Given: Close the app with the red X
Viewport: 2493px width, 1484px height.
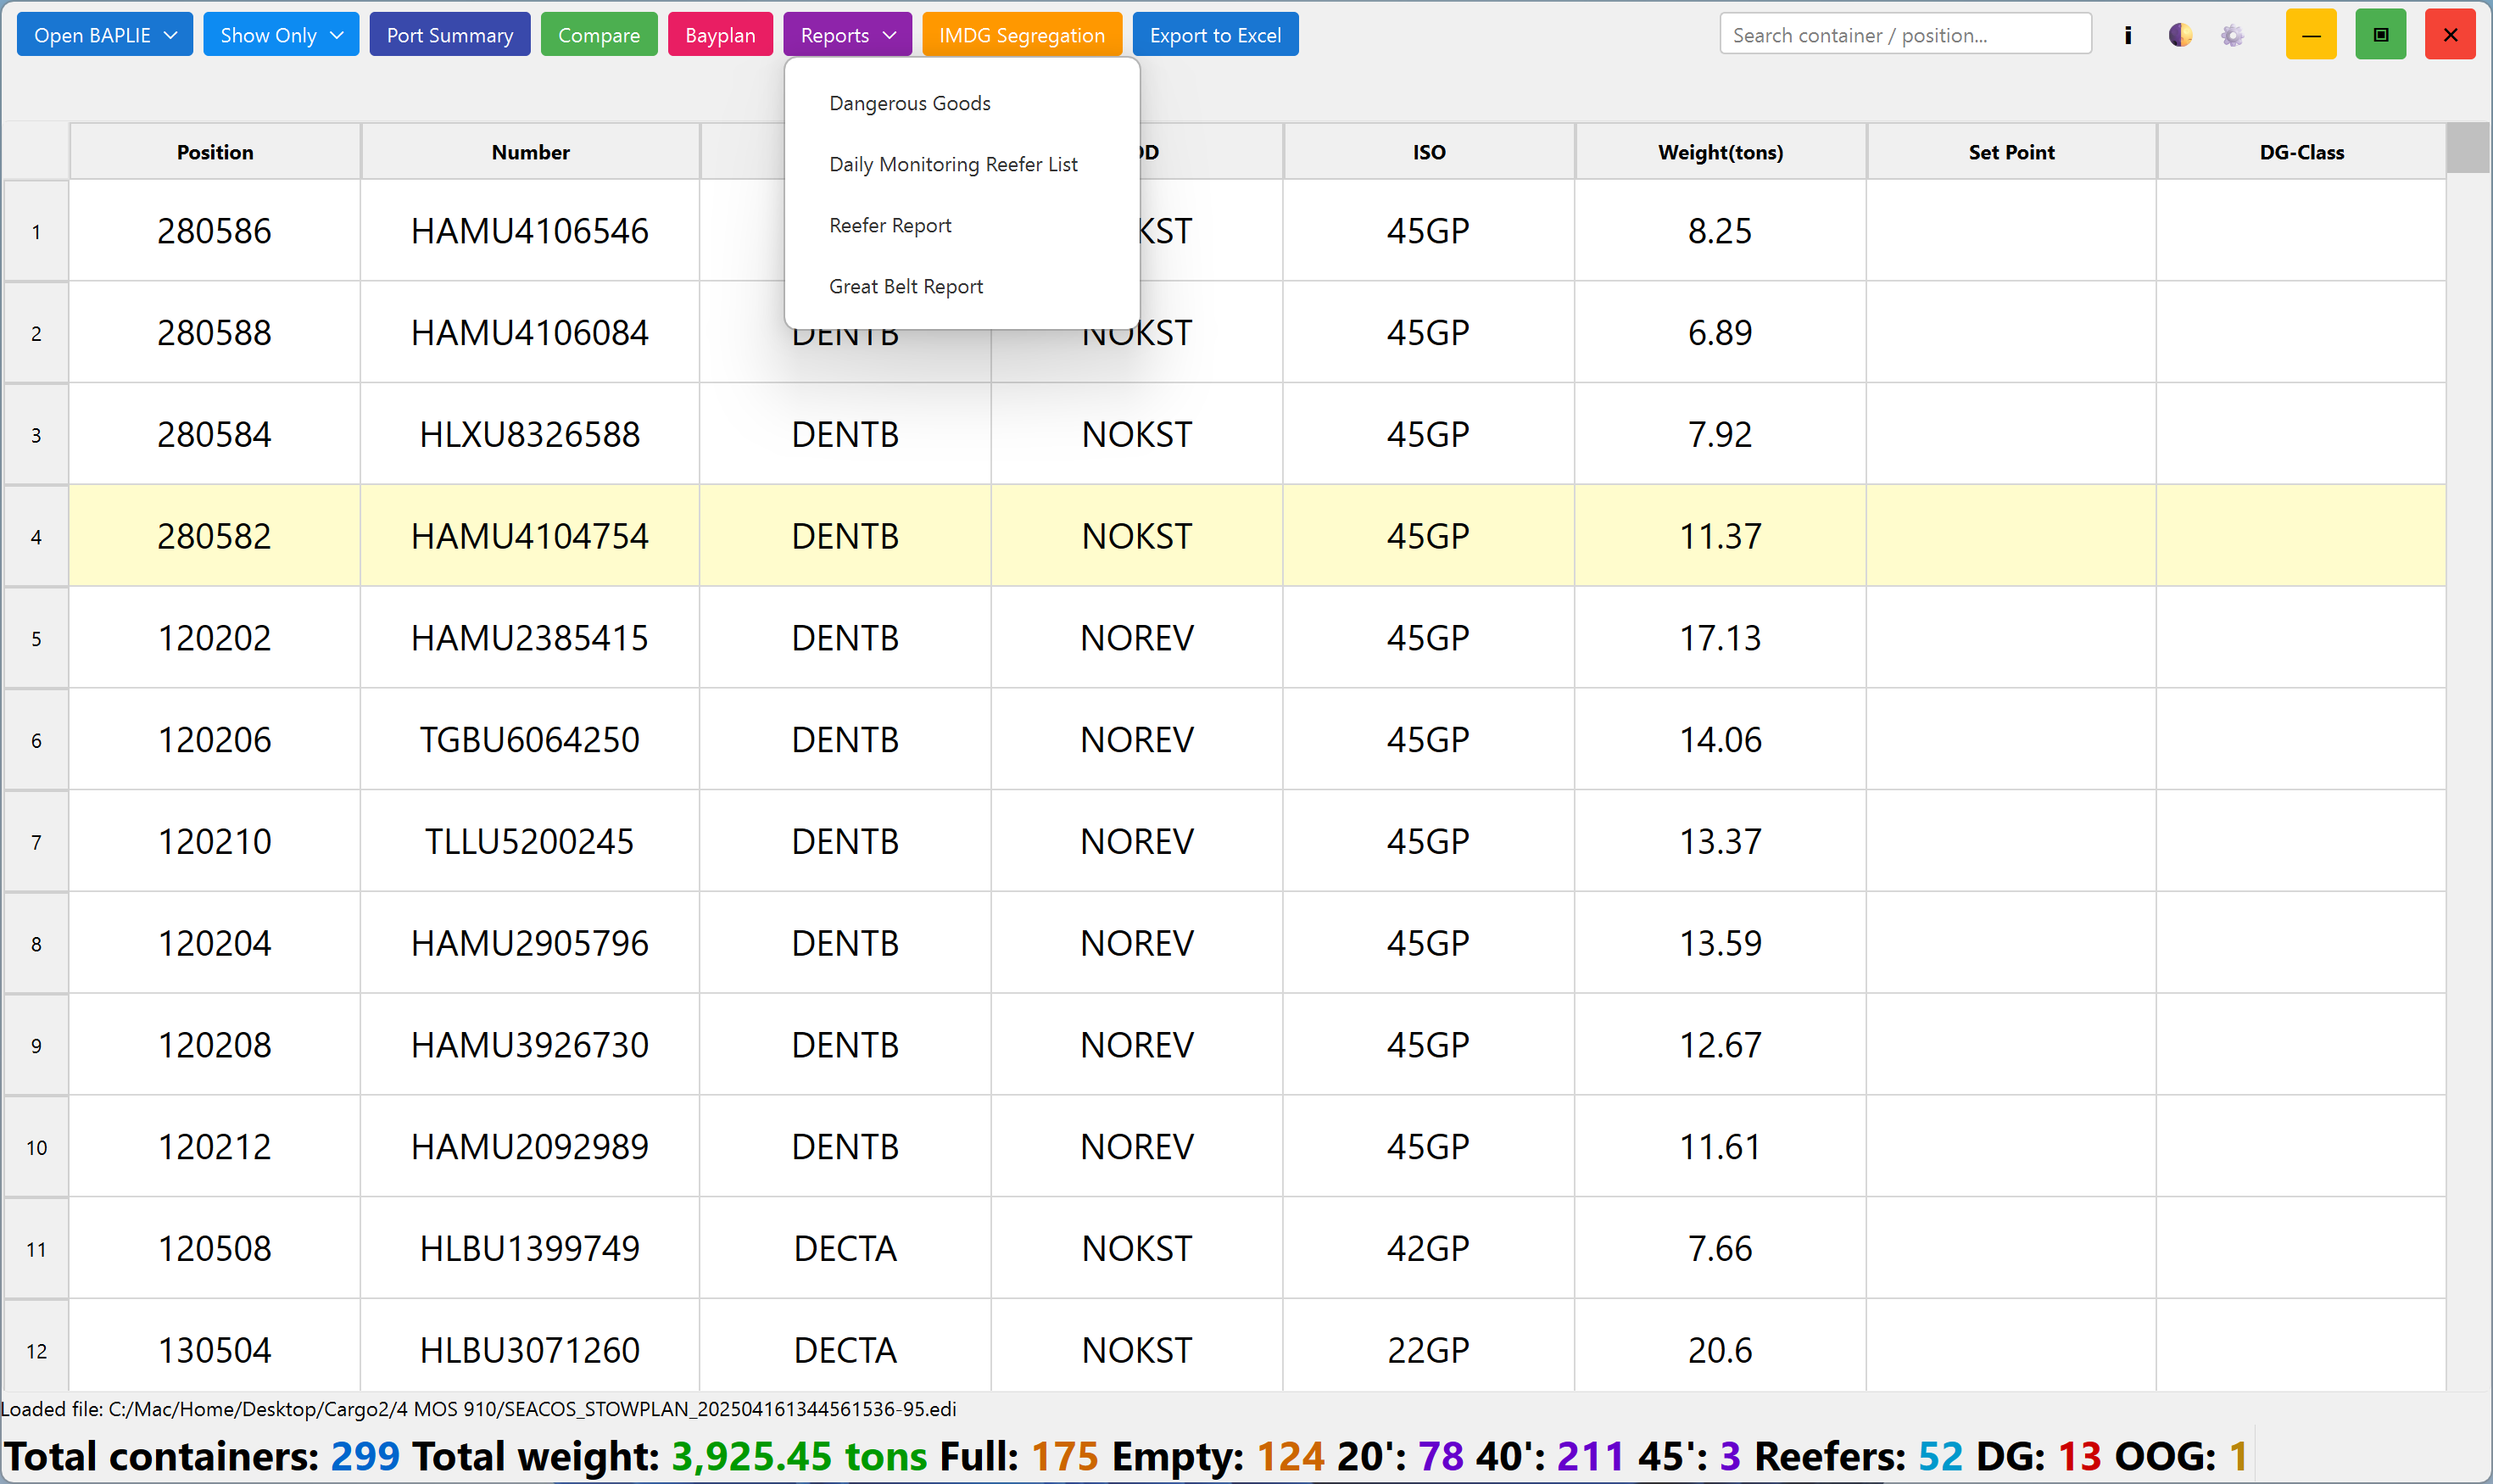Looking at the screenshot, I should tap(2449, 35).
